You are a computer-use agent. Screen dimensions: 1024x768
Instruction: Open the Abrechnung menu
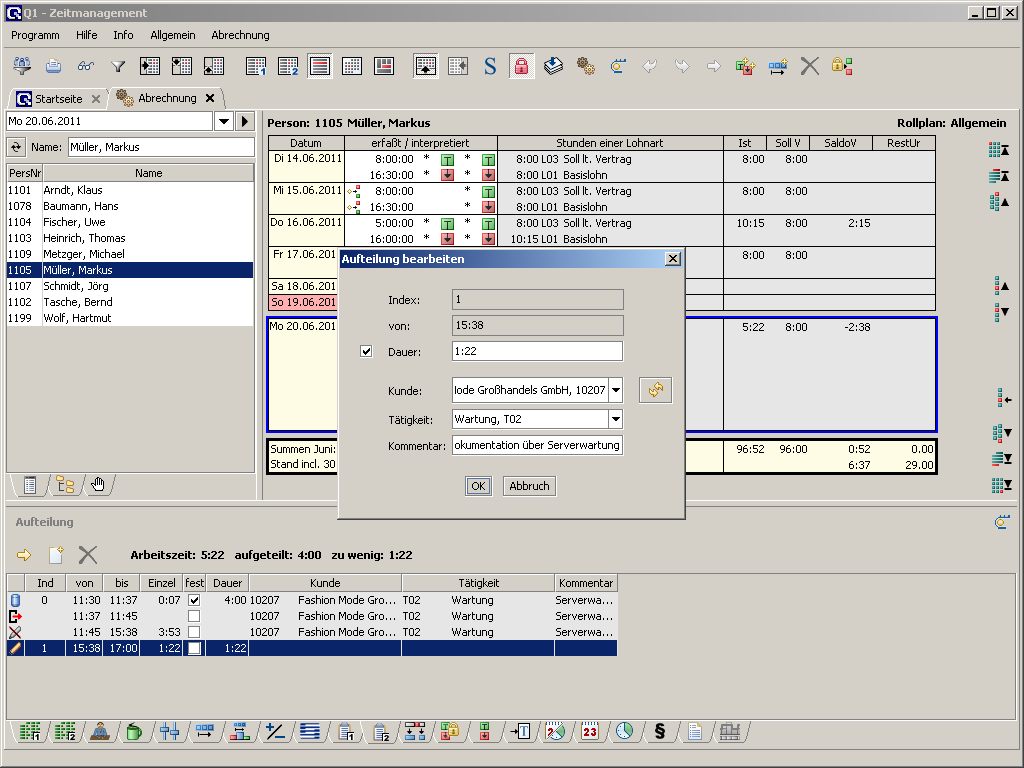pyautogui.click(x=240, y=35)
